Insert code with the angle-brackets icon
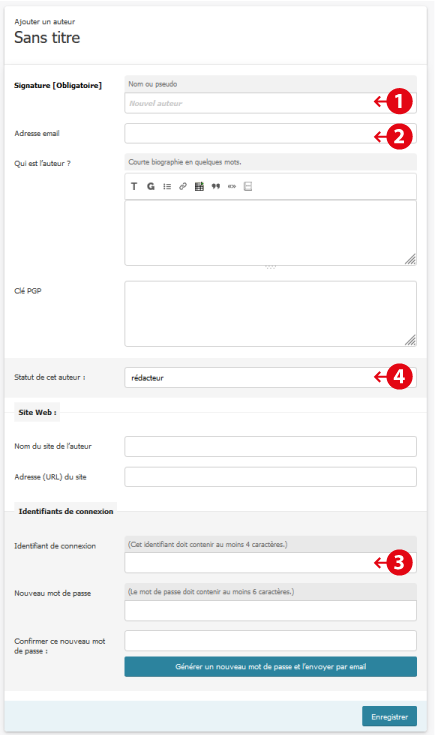The width and height of the screenshot is (435, 735). coord(232,187)
